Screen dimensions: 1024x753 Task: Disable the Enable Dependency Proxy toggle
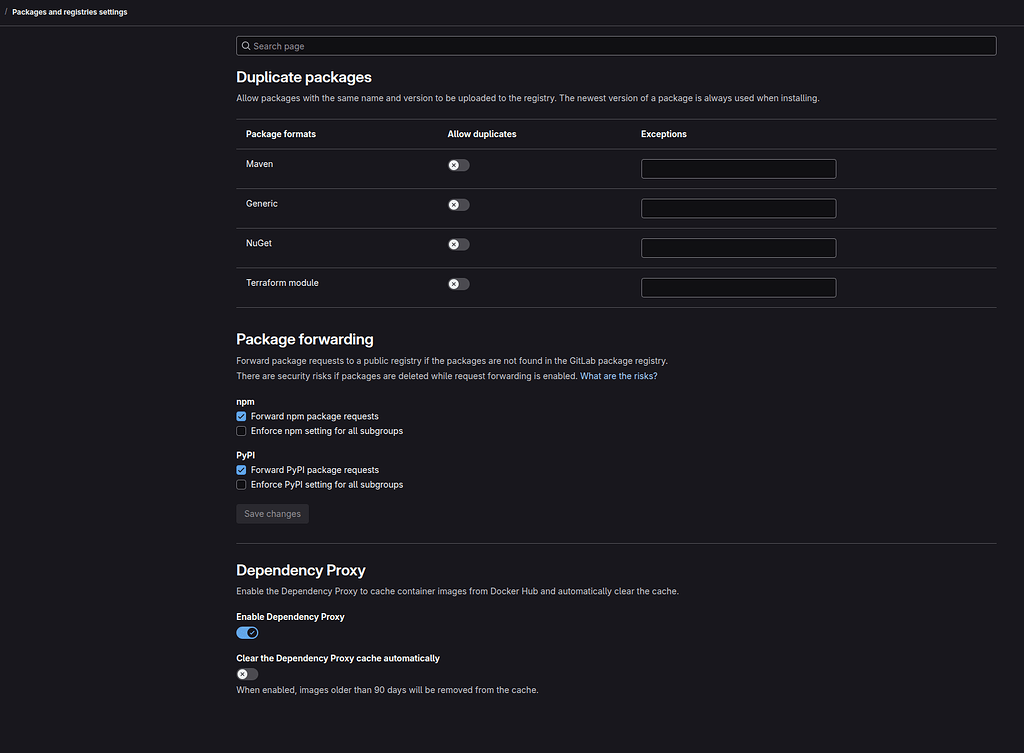[247, 632]
